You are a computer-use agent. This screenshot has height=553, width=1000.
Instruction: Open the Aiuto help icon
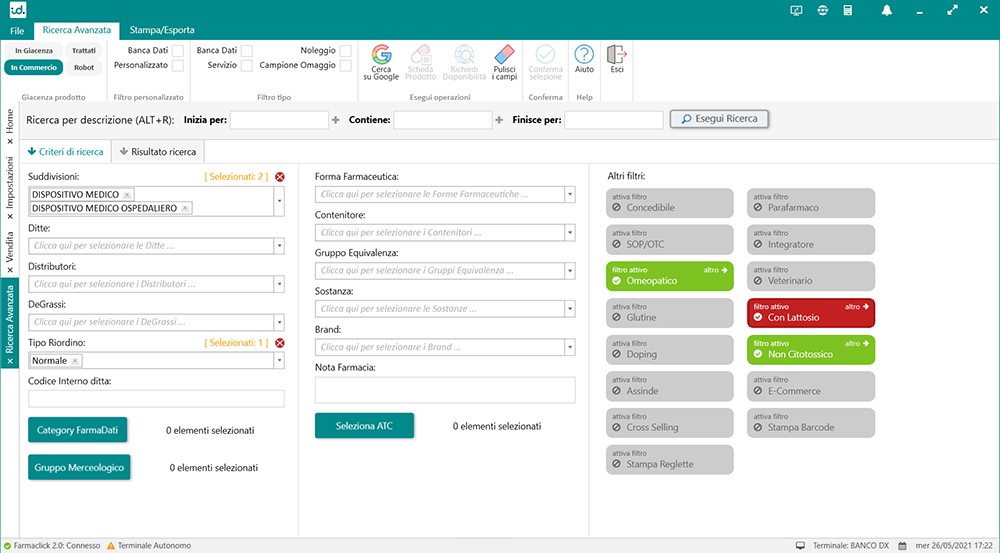coord(584,54)
